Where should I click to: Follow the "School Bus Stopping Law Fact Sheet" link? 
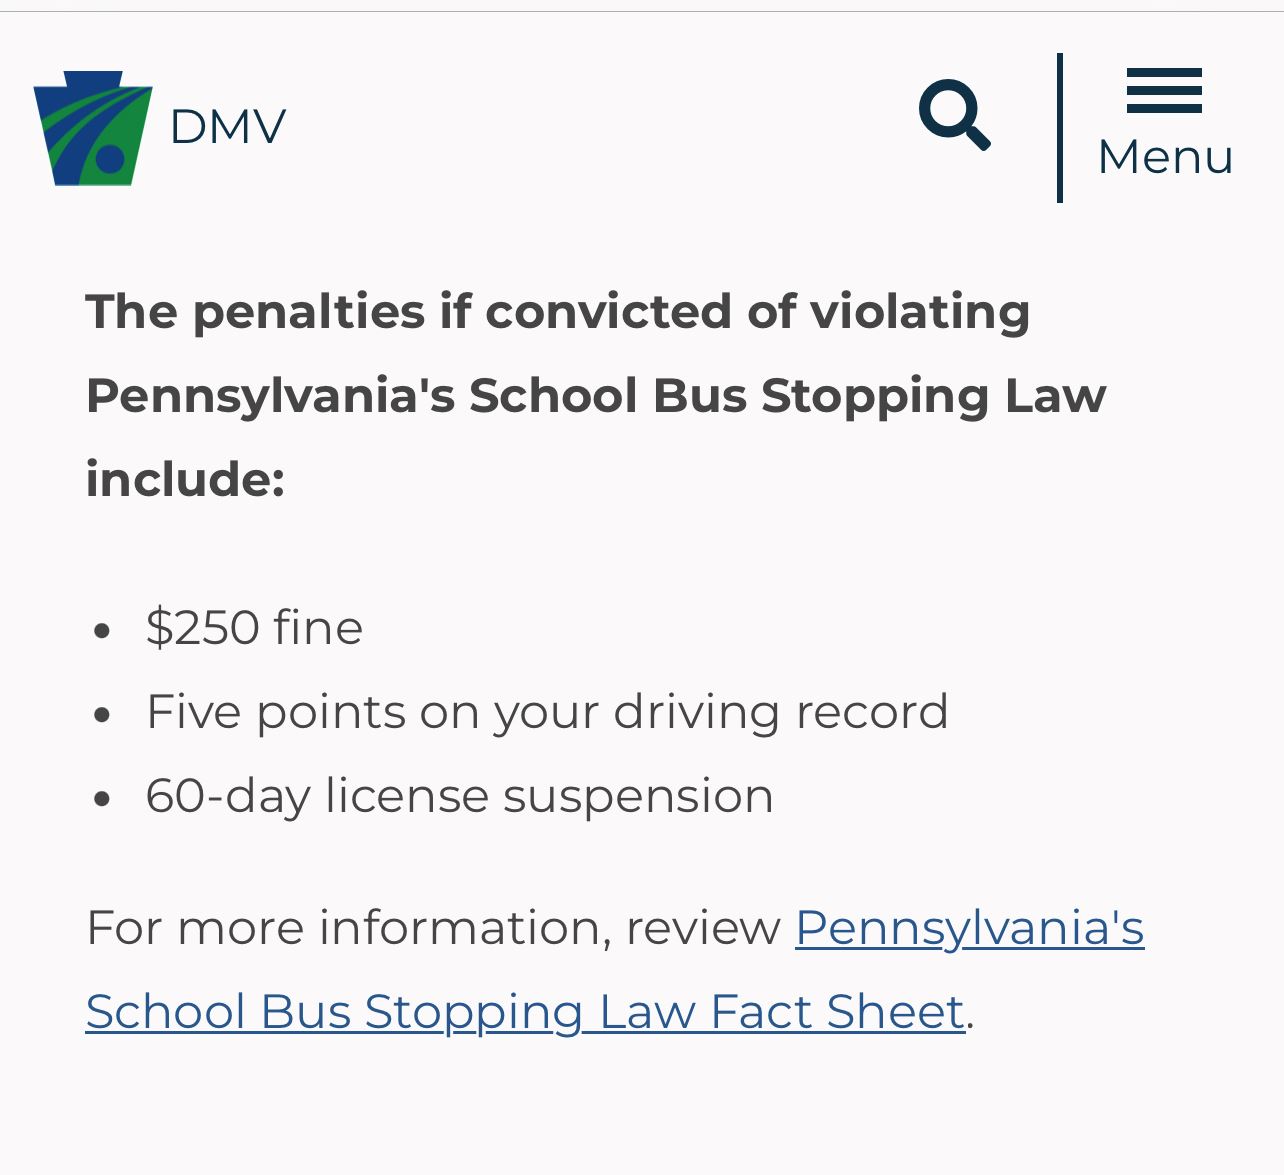click(525, 1011)
